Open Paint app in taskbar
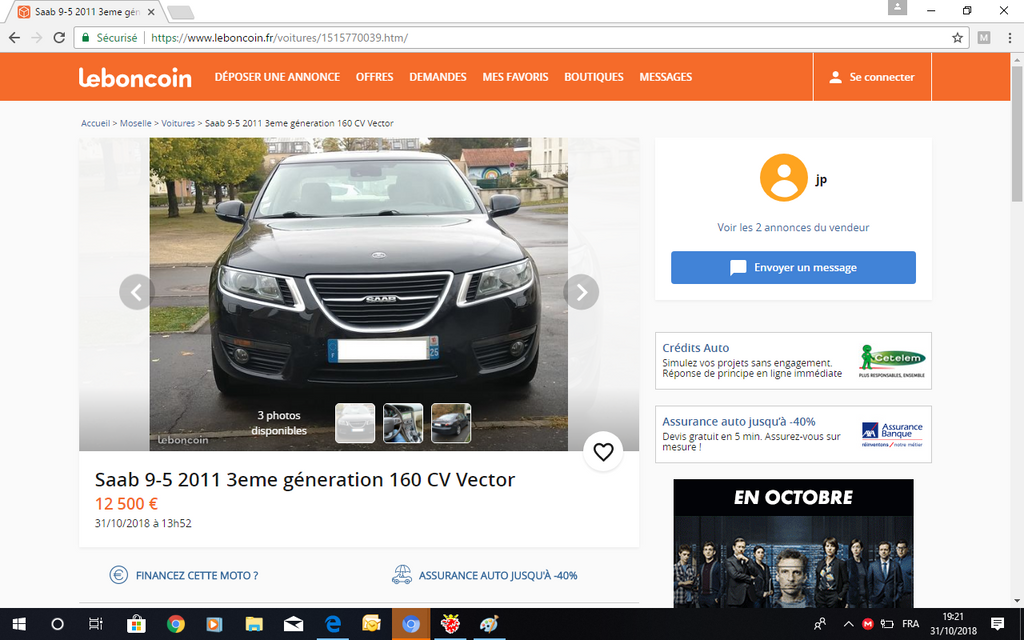The image size is (1024, 640). (x=489, y=624)
